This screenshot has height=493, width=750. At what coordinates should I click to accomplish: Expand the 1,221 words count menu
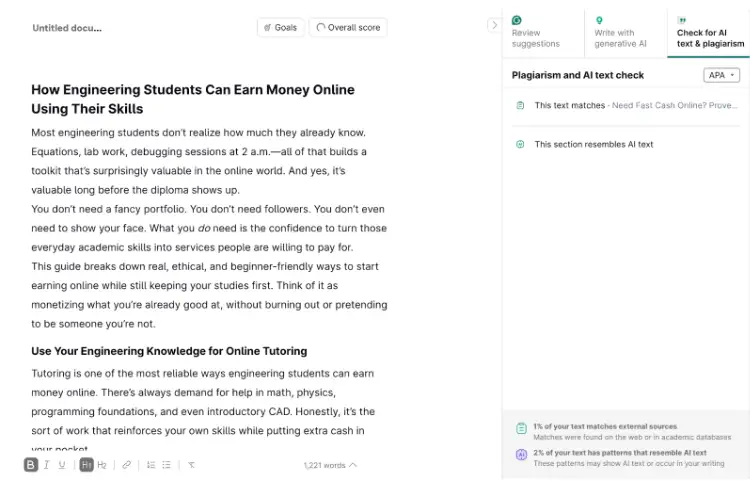(x=330, y=465)
